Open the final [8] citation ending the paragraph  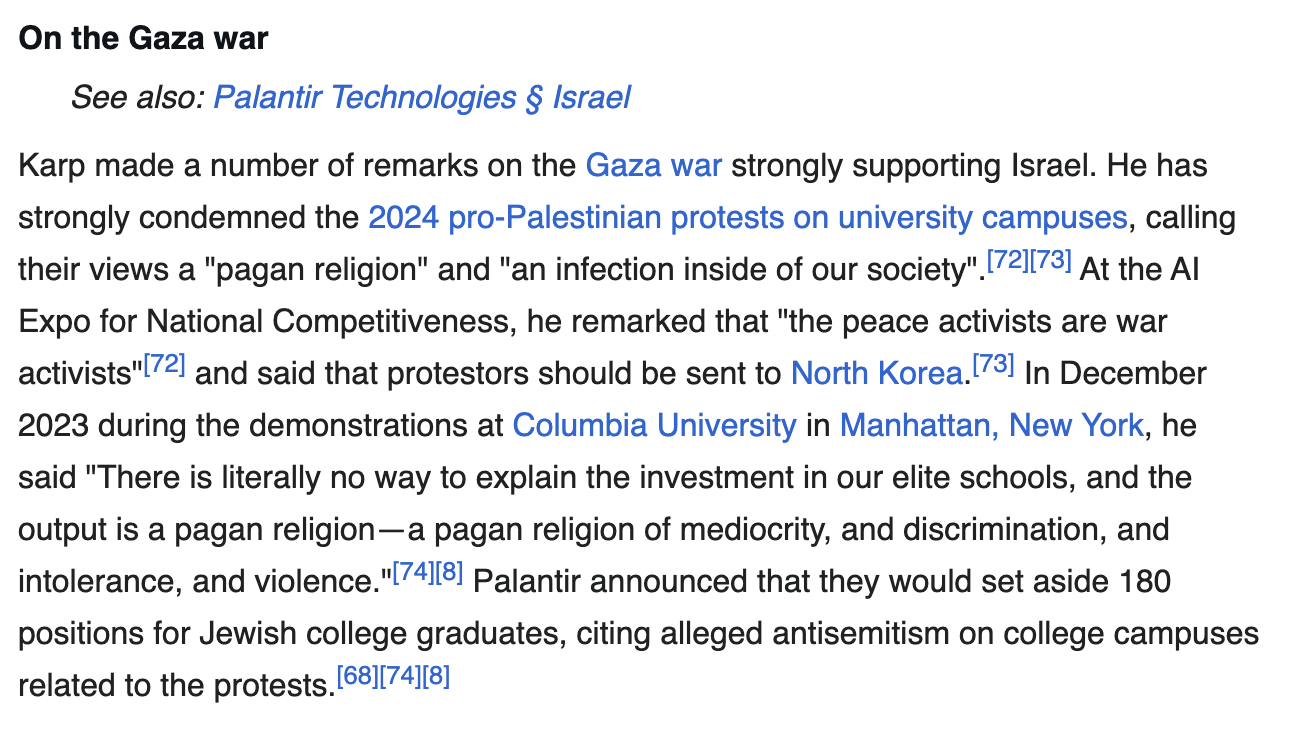pos(436,678)
